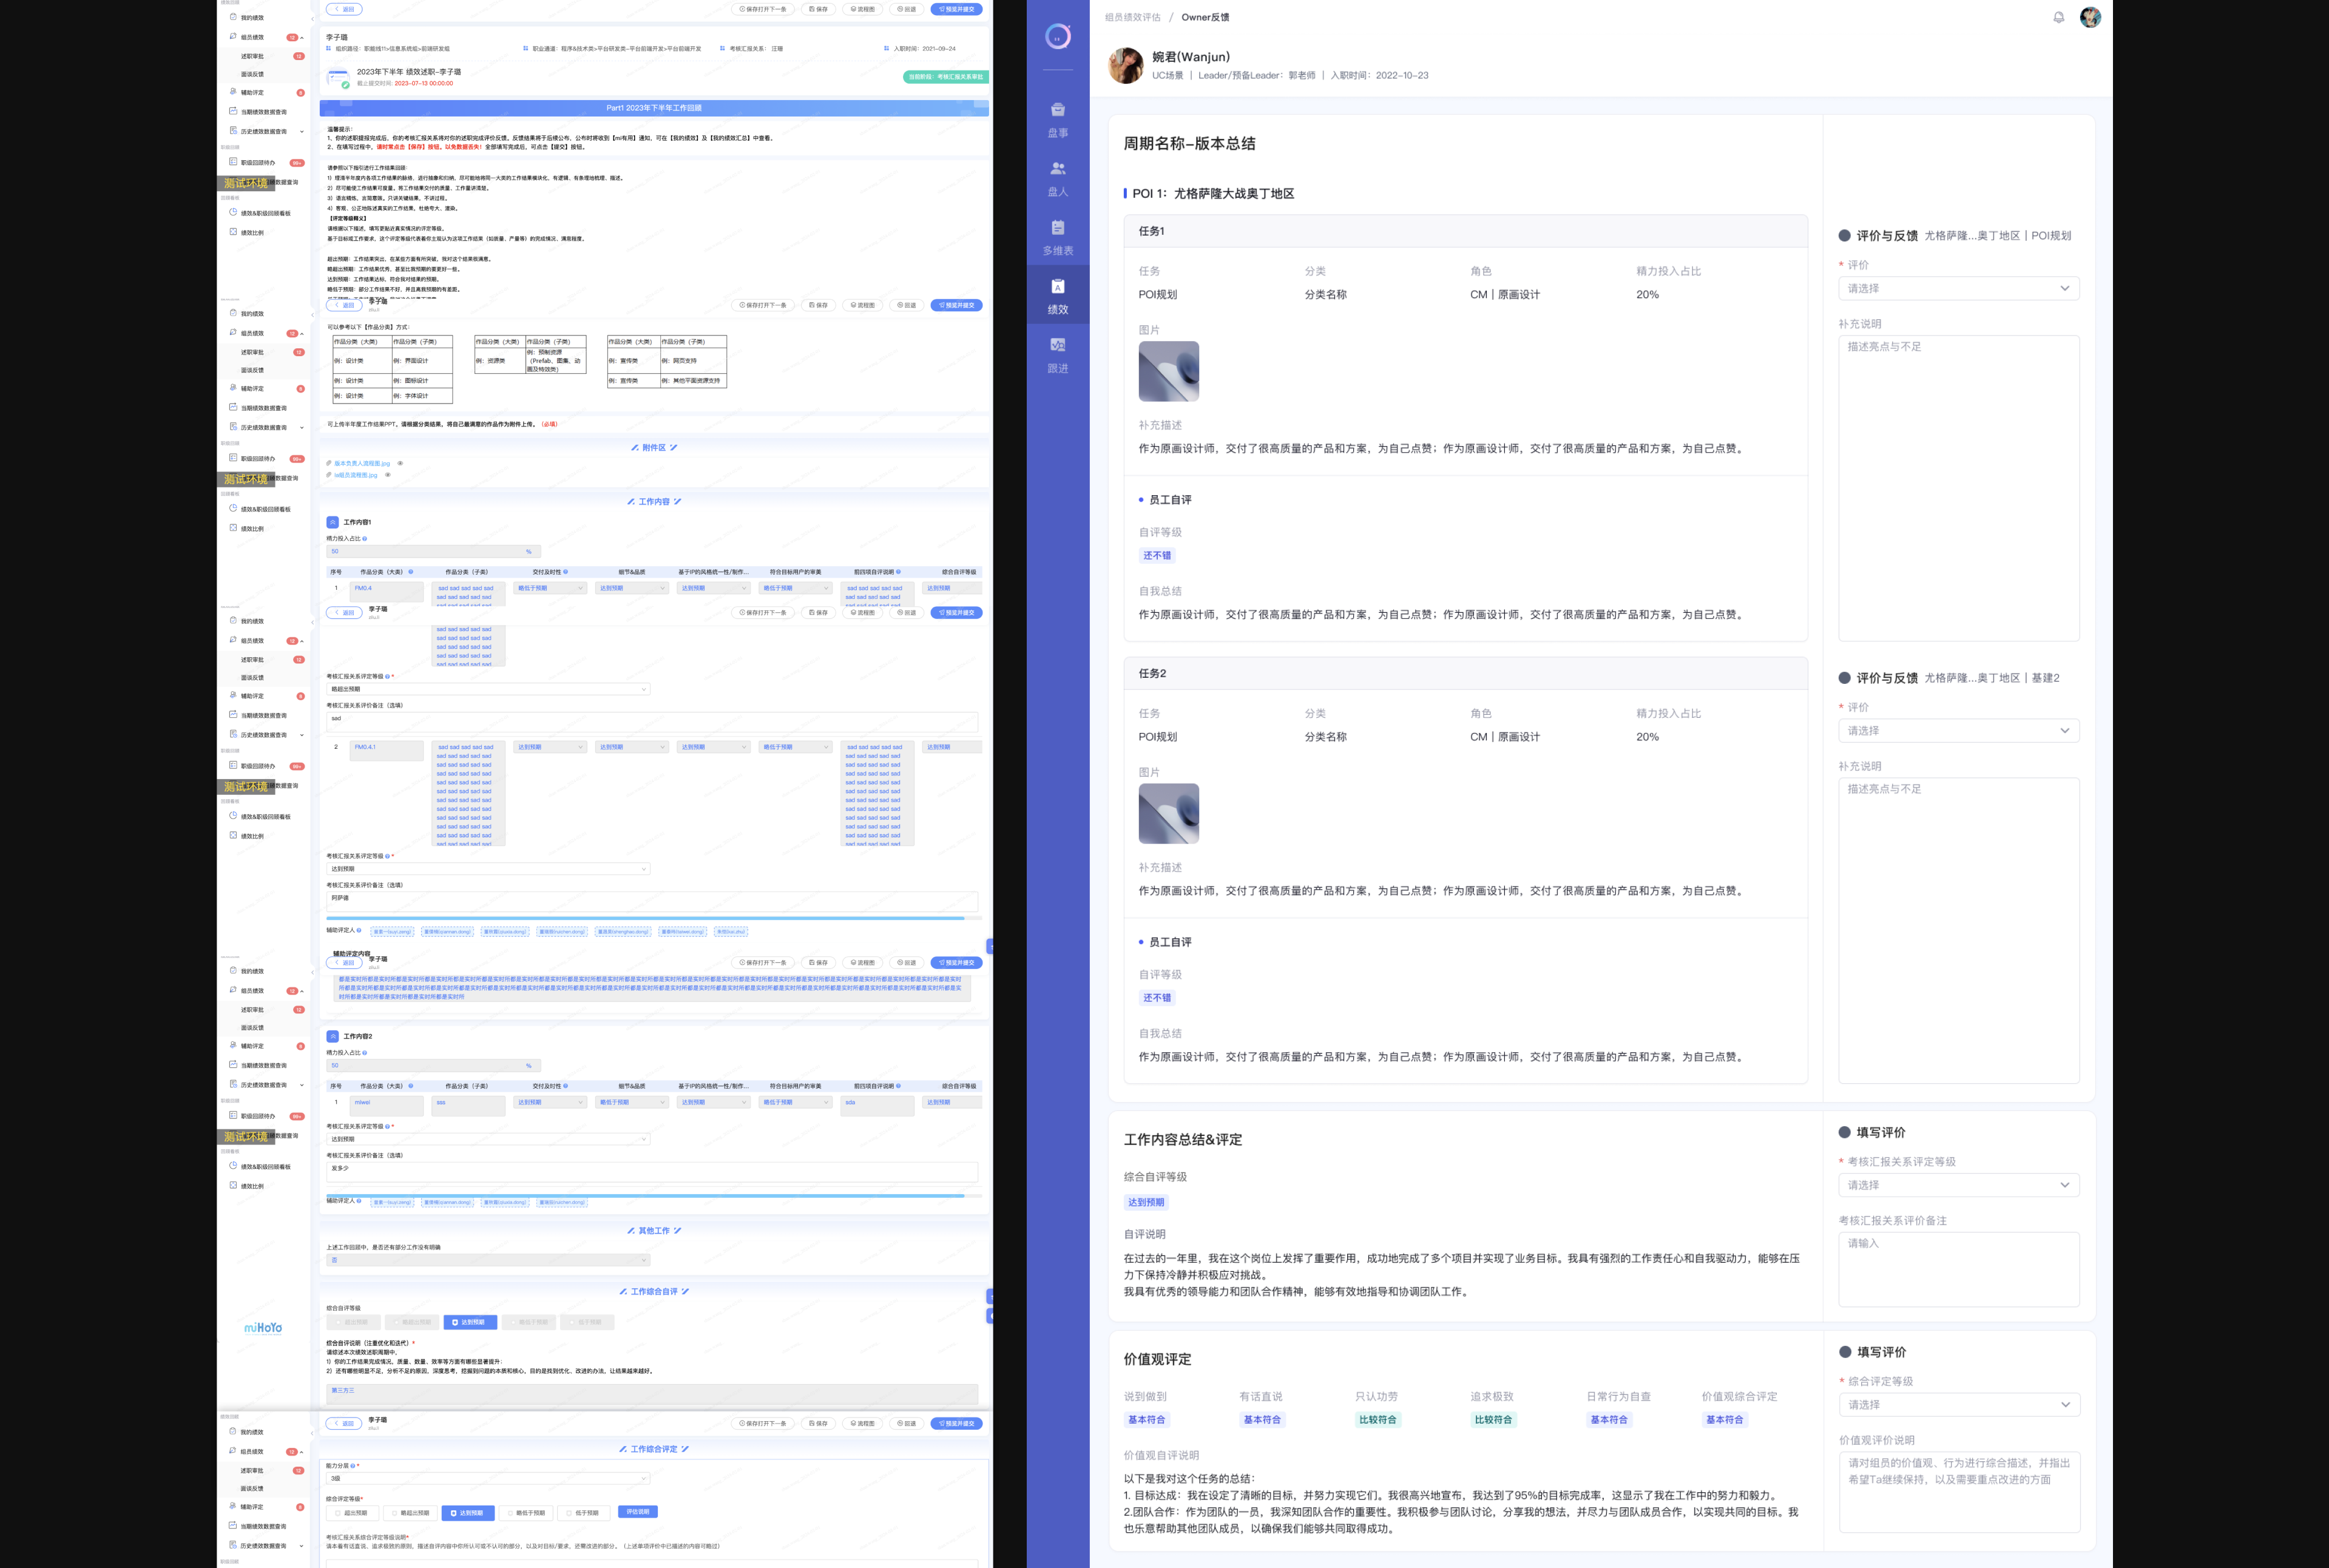Open 多维表 in the purple sidebar

pyautogui.click(x=1057, y=237)
